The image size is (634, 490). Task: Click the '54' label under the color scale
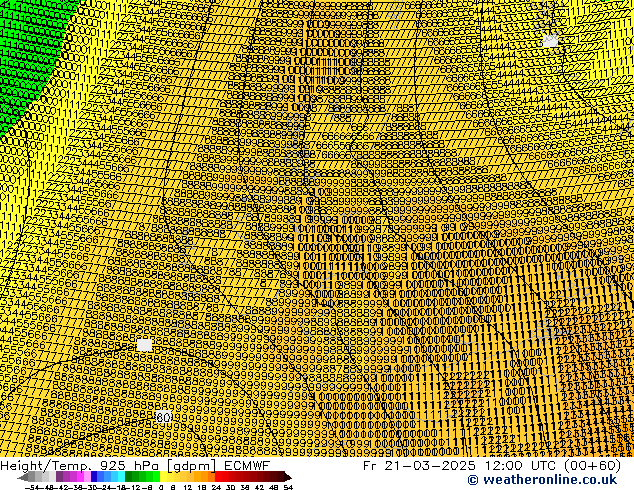(x=287, y=487)
